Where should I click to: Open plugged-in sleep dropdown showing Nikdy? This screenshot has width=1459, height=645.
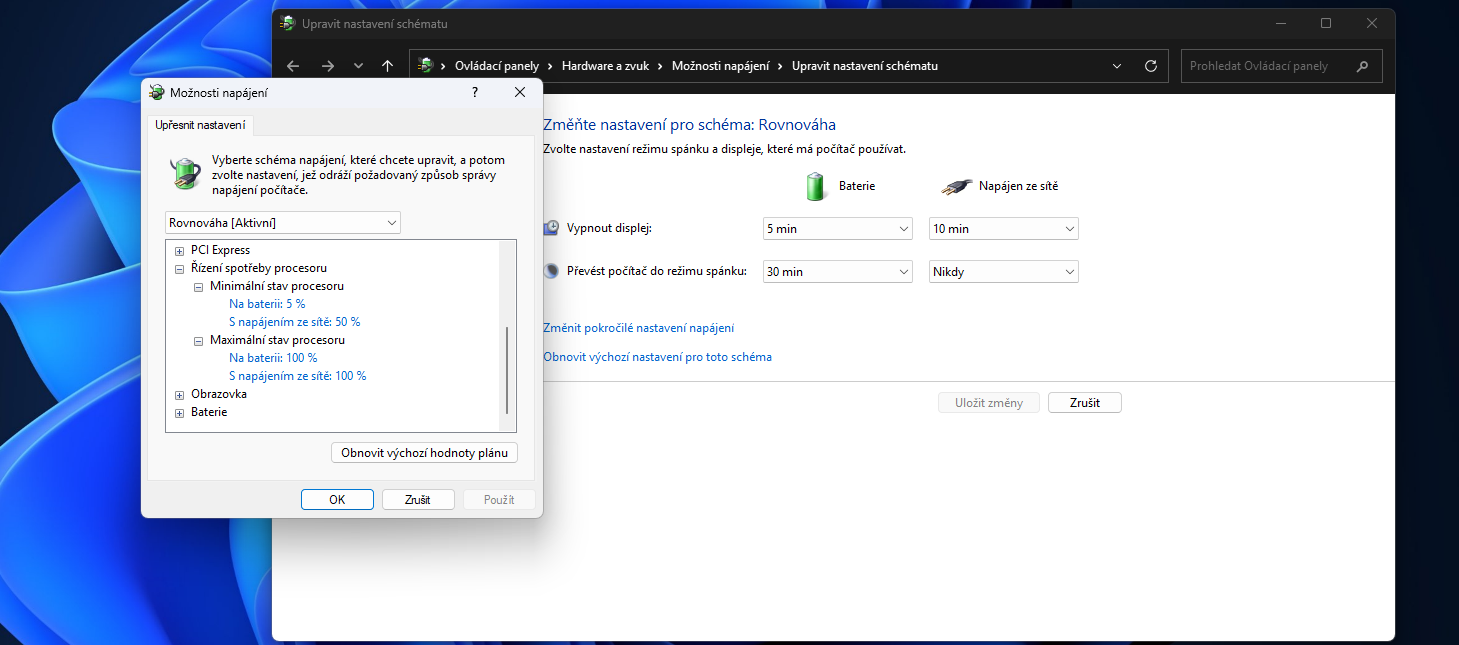click(x=1003, y=272)
